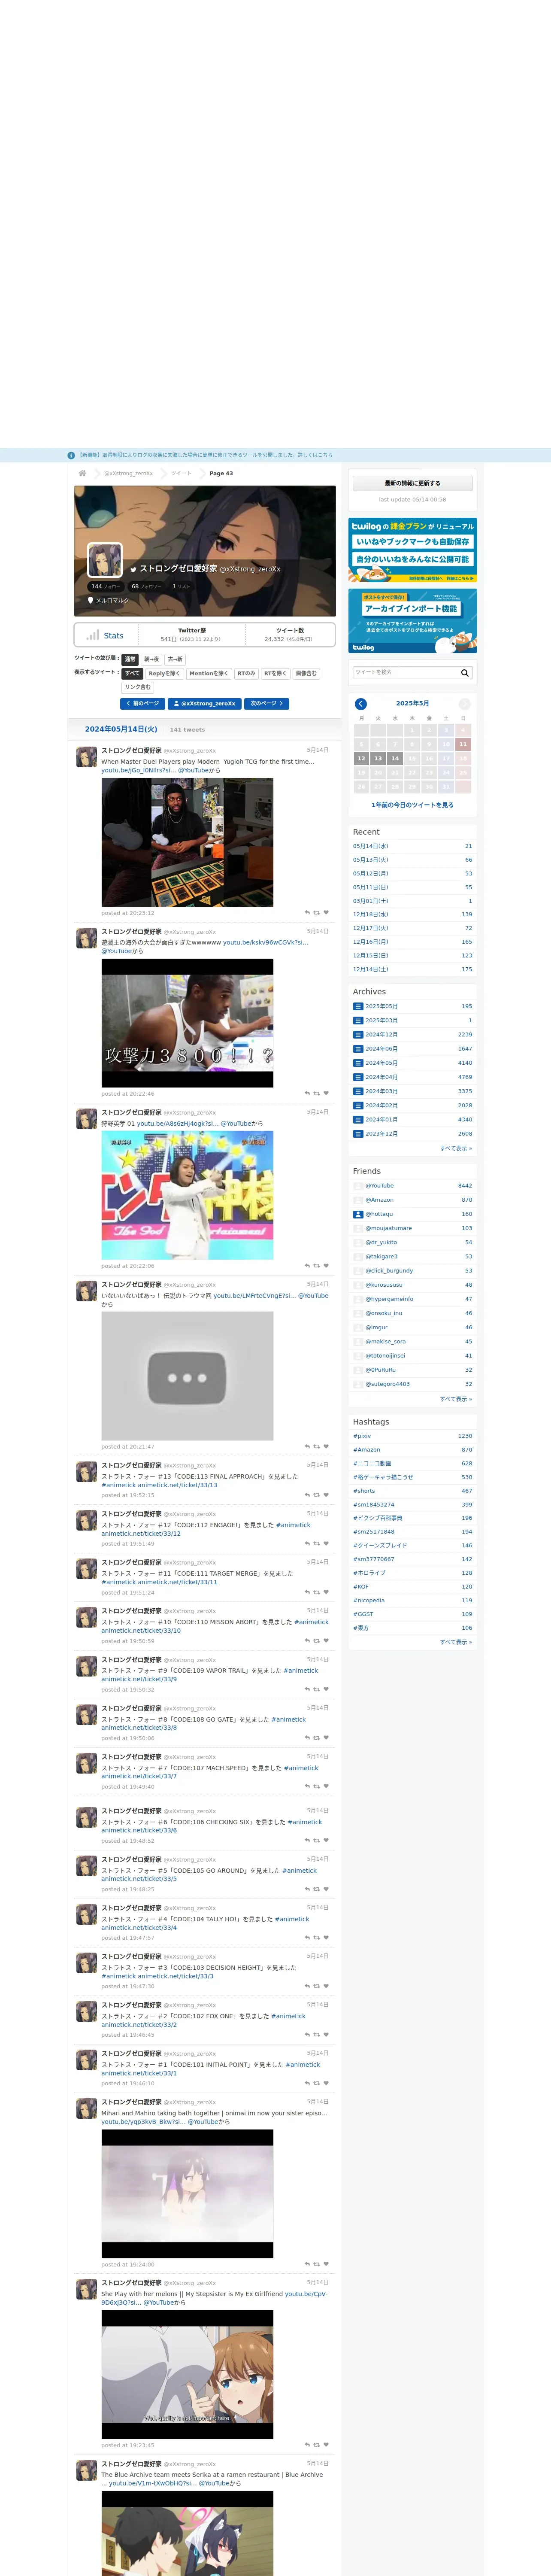Open the youtu.be/jGo_l0NlIrs link
This screenshot has height=2576, width=551.
click(x=138, y=770)
